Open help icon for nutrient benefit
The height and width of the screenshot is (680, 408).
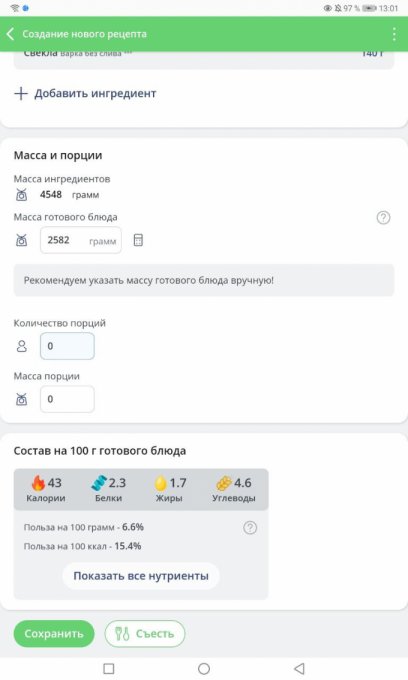coord(250,528)
